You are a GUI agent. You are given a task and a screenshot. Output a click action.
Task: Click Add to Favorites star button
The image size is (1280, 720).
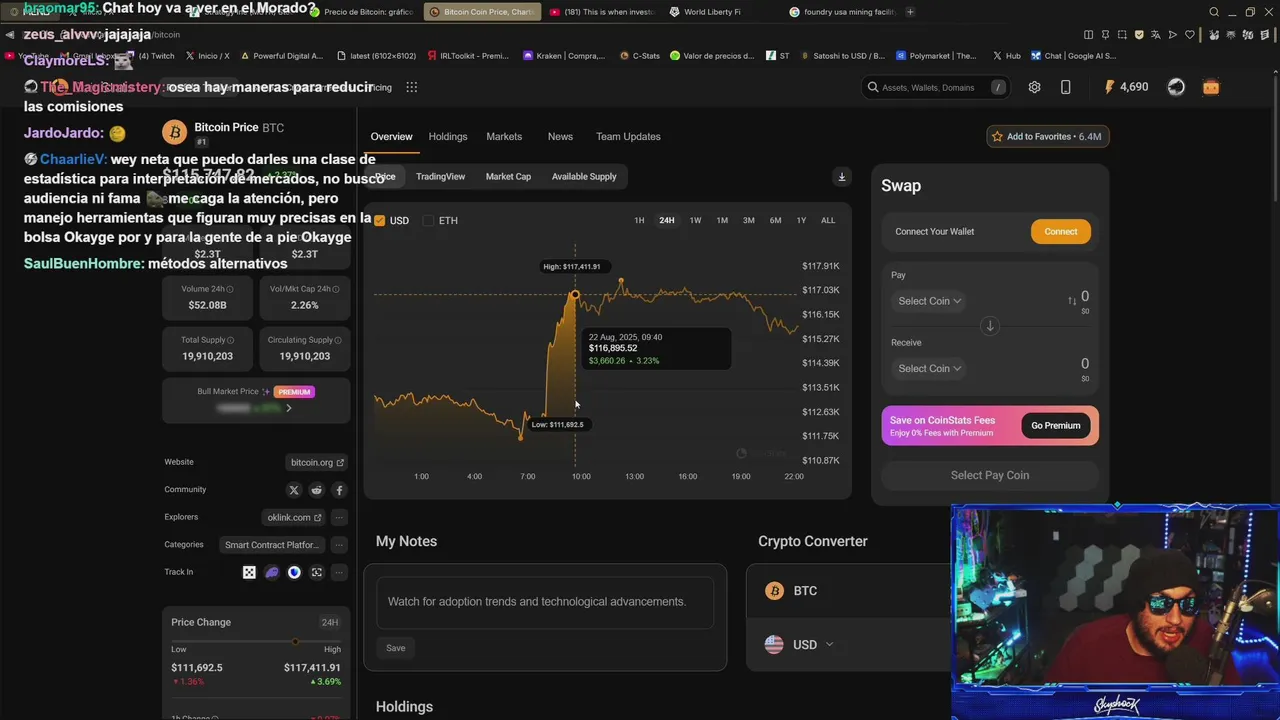[x=1047, y=137]
